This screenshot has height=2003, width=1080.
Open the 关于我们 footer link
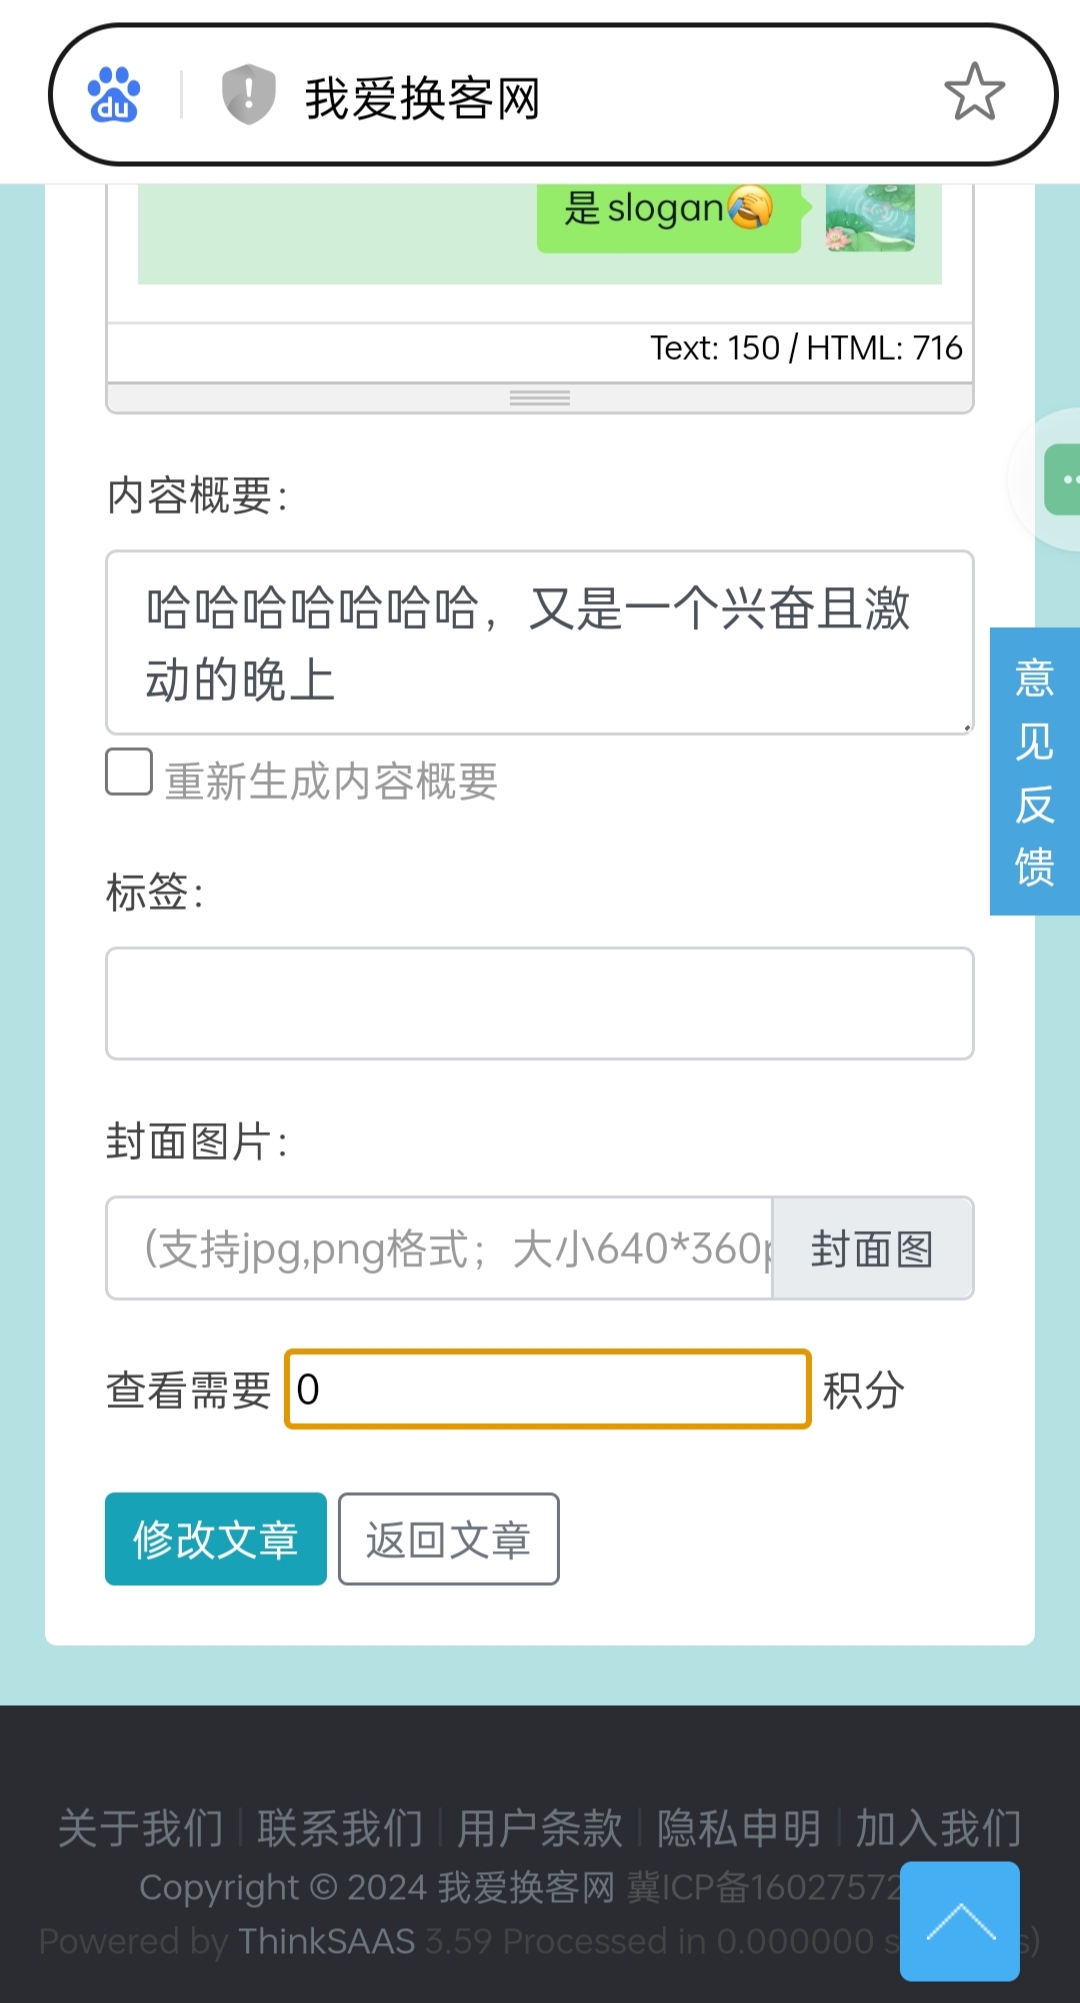pos(141,1828)
